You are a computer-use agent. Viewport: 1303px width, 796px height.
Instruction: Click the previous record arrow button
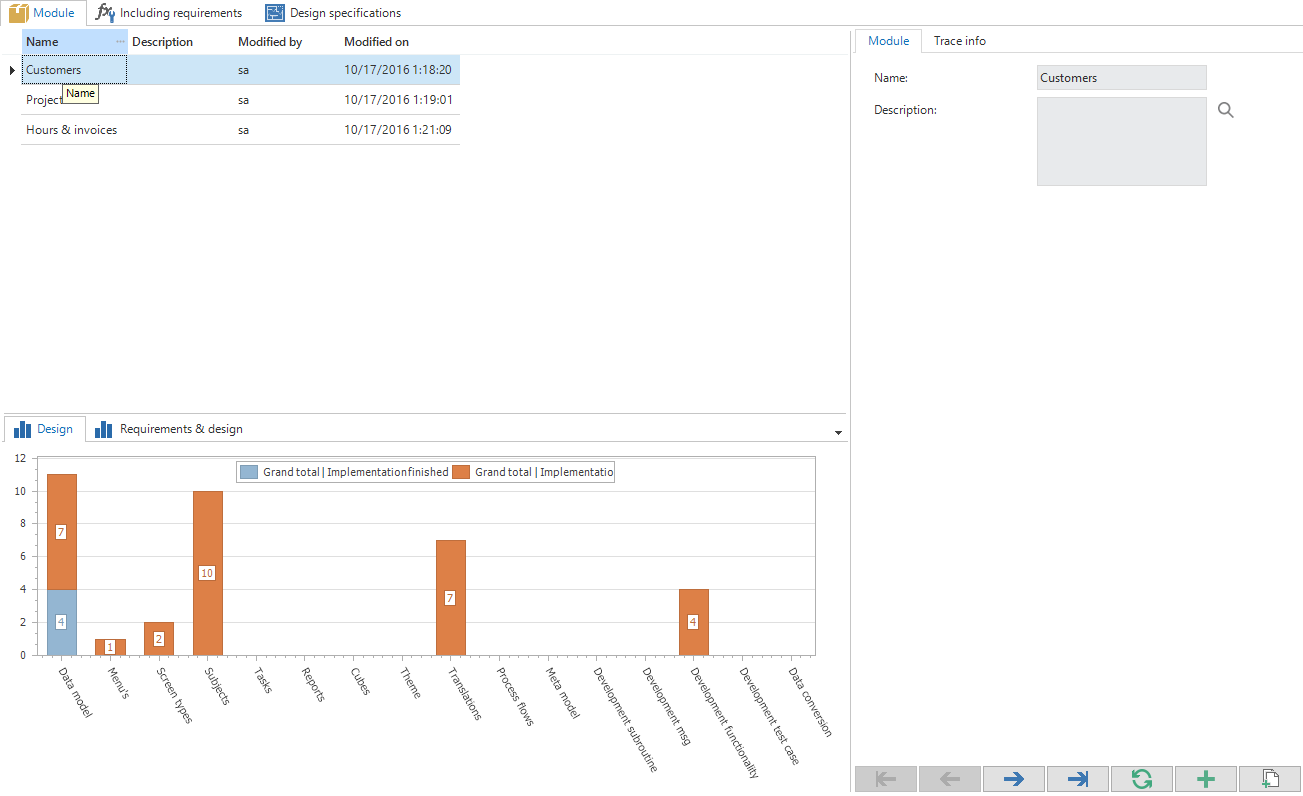click(x=950, y=779)
